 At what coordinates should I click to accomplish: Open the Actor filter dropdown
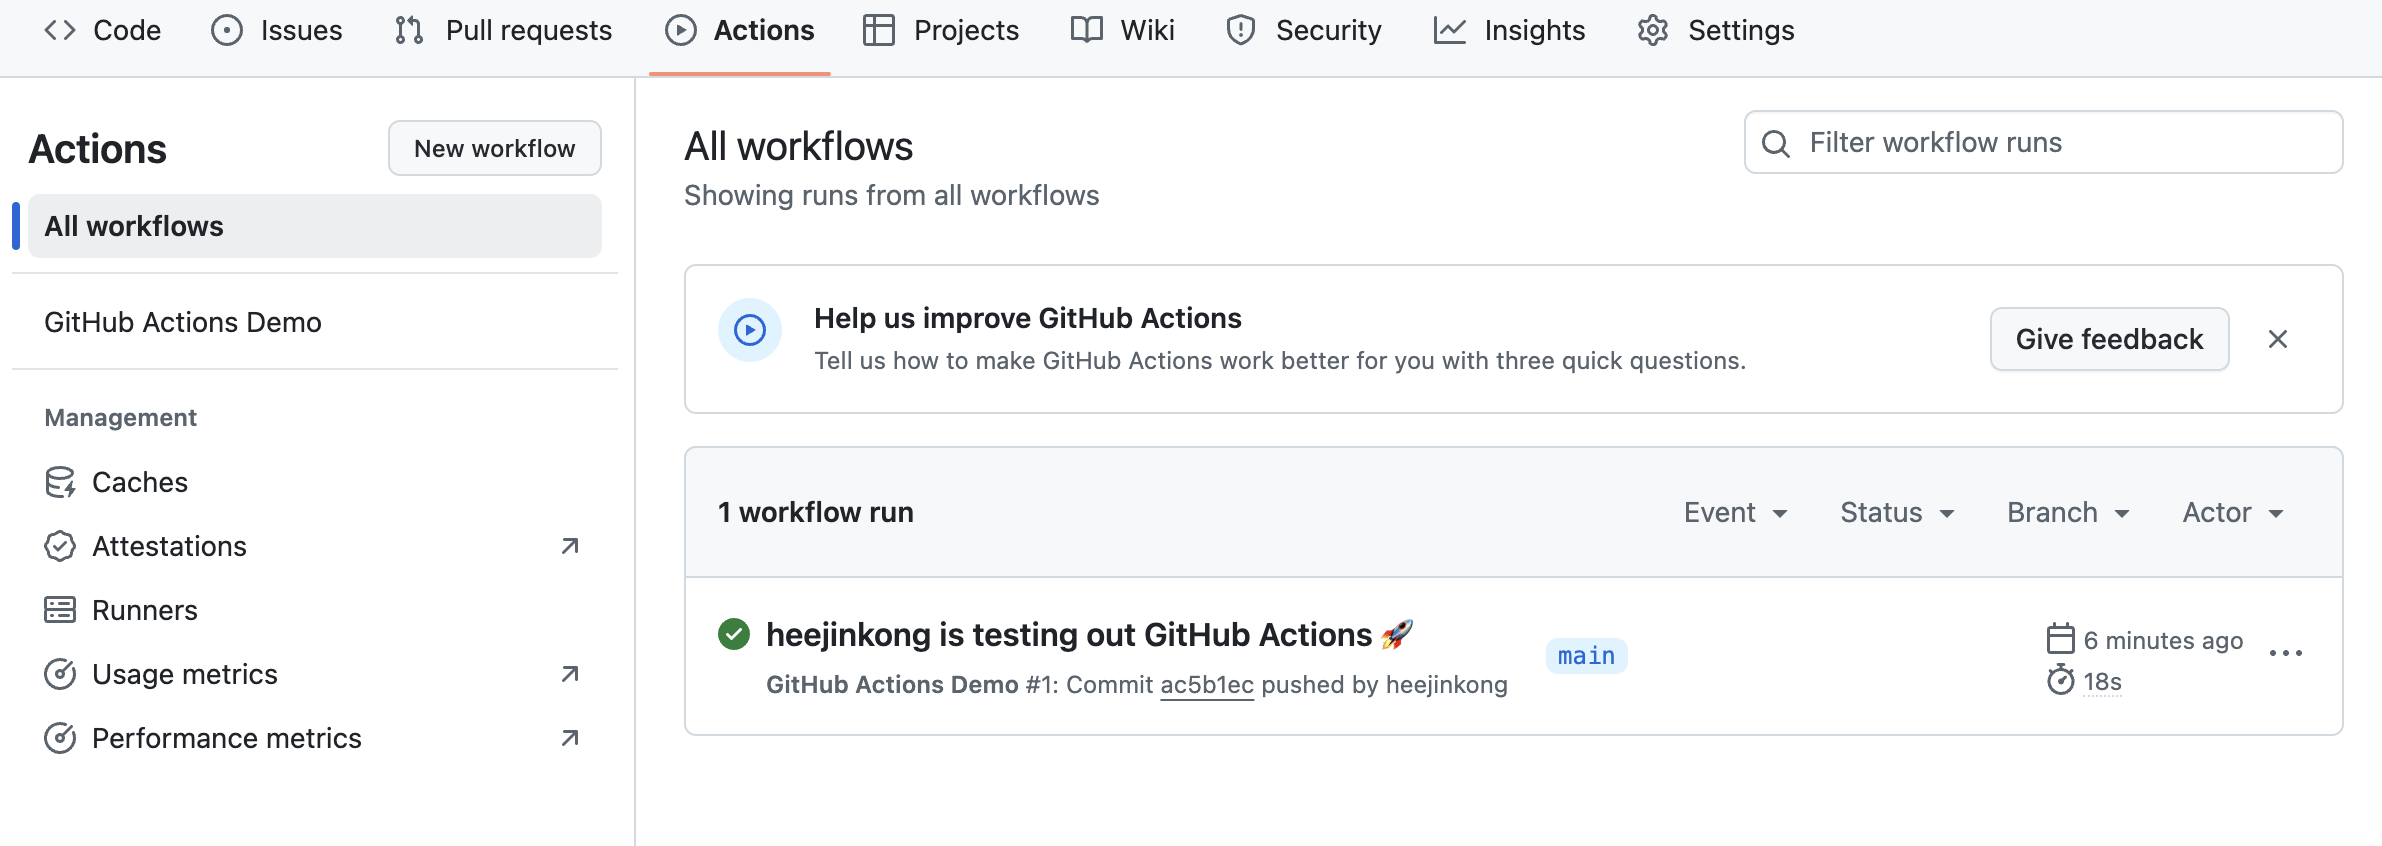click(x=2233, y=512)
